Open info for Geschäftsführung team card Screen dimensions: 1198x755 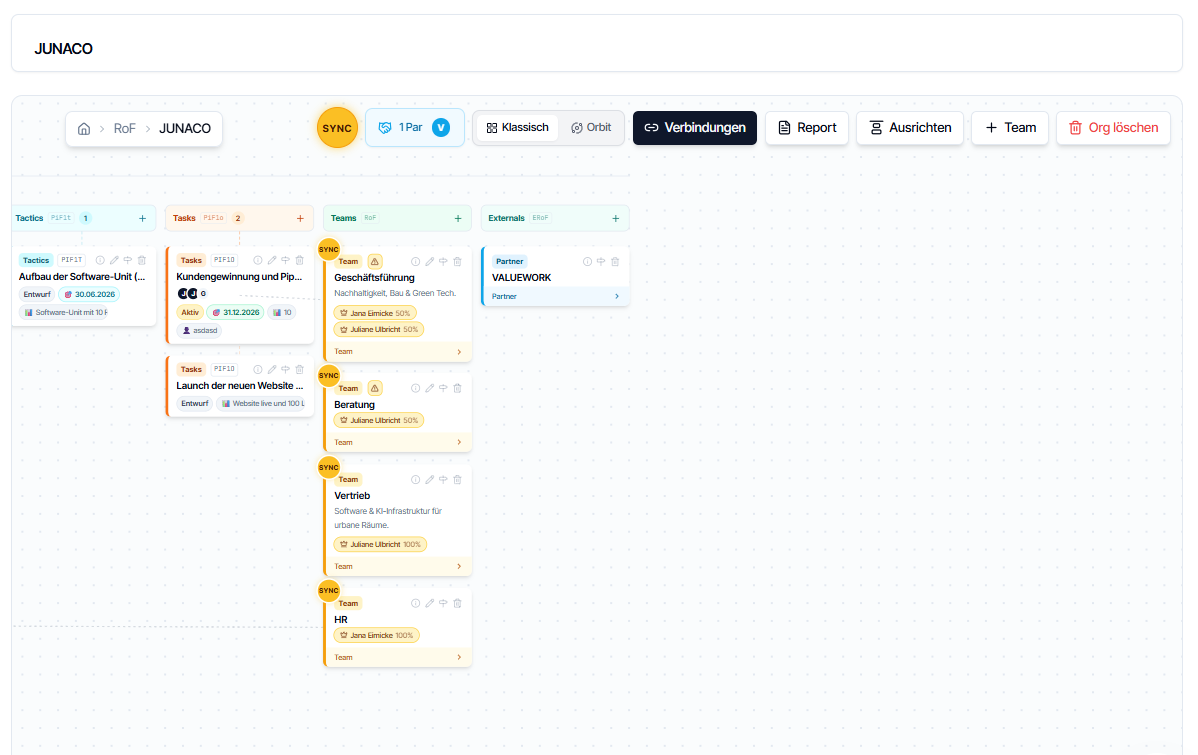tap(416, 261)
